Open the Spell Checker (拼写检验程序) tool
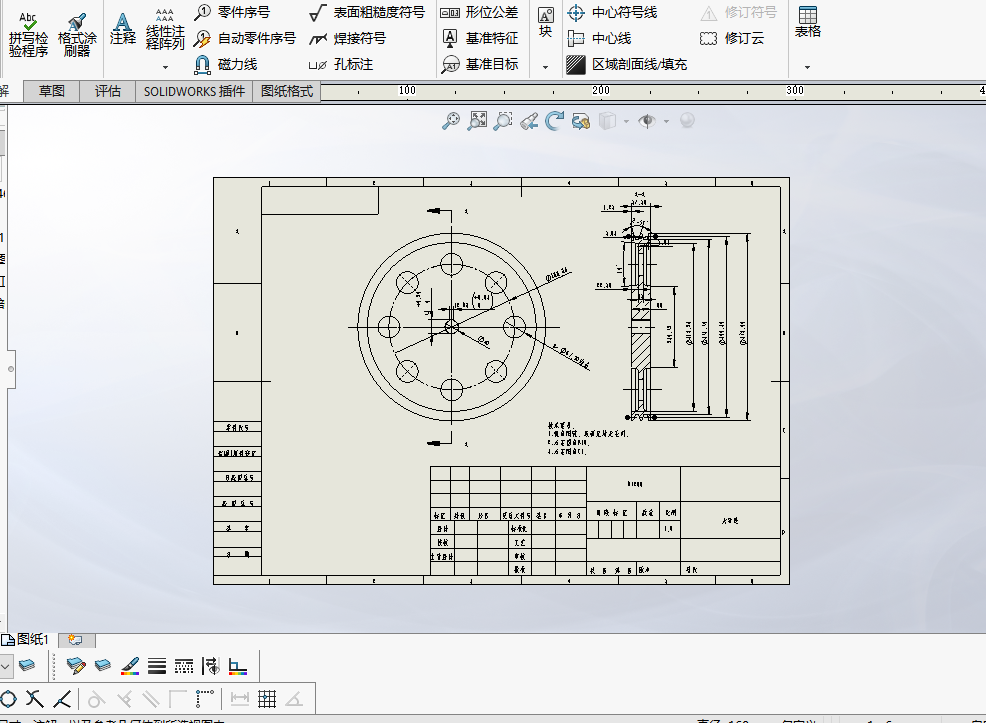Screen dimensions: 986x723 (x=28, y=35)
